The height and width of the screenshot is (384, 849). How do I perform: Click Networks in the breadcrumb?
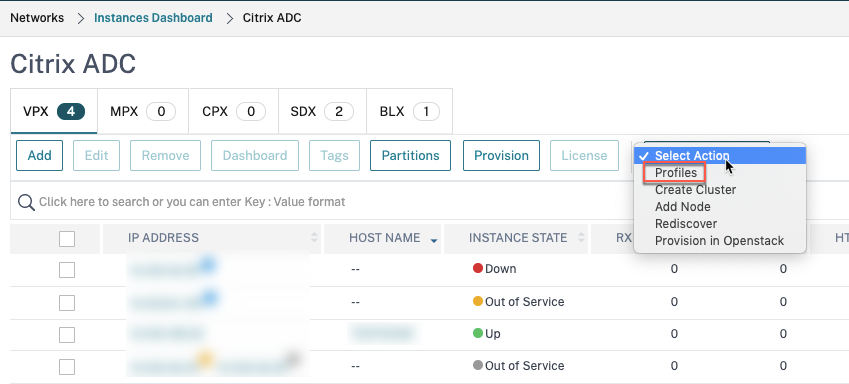pyautogui.click(x=37, y=18)
